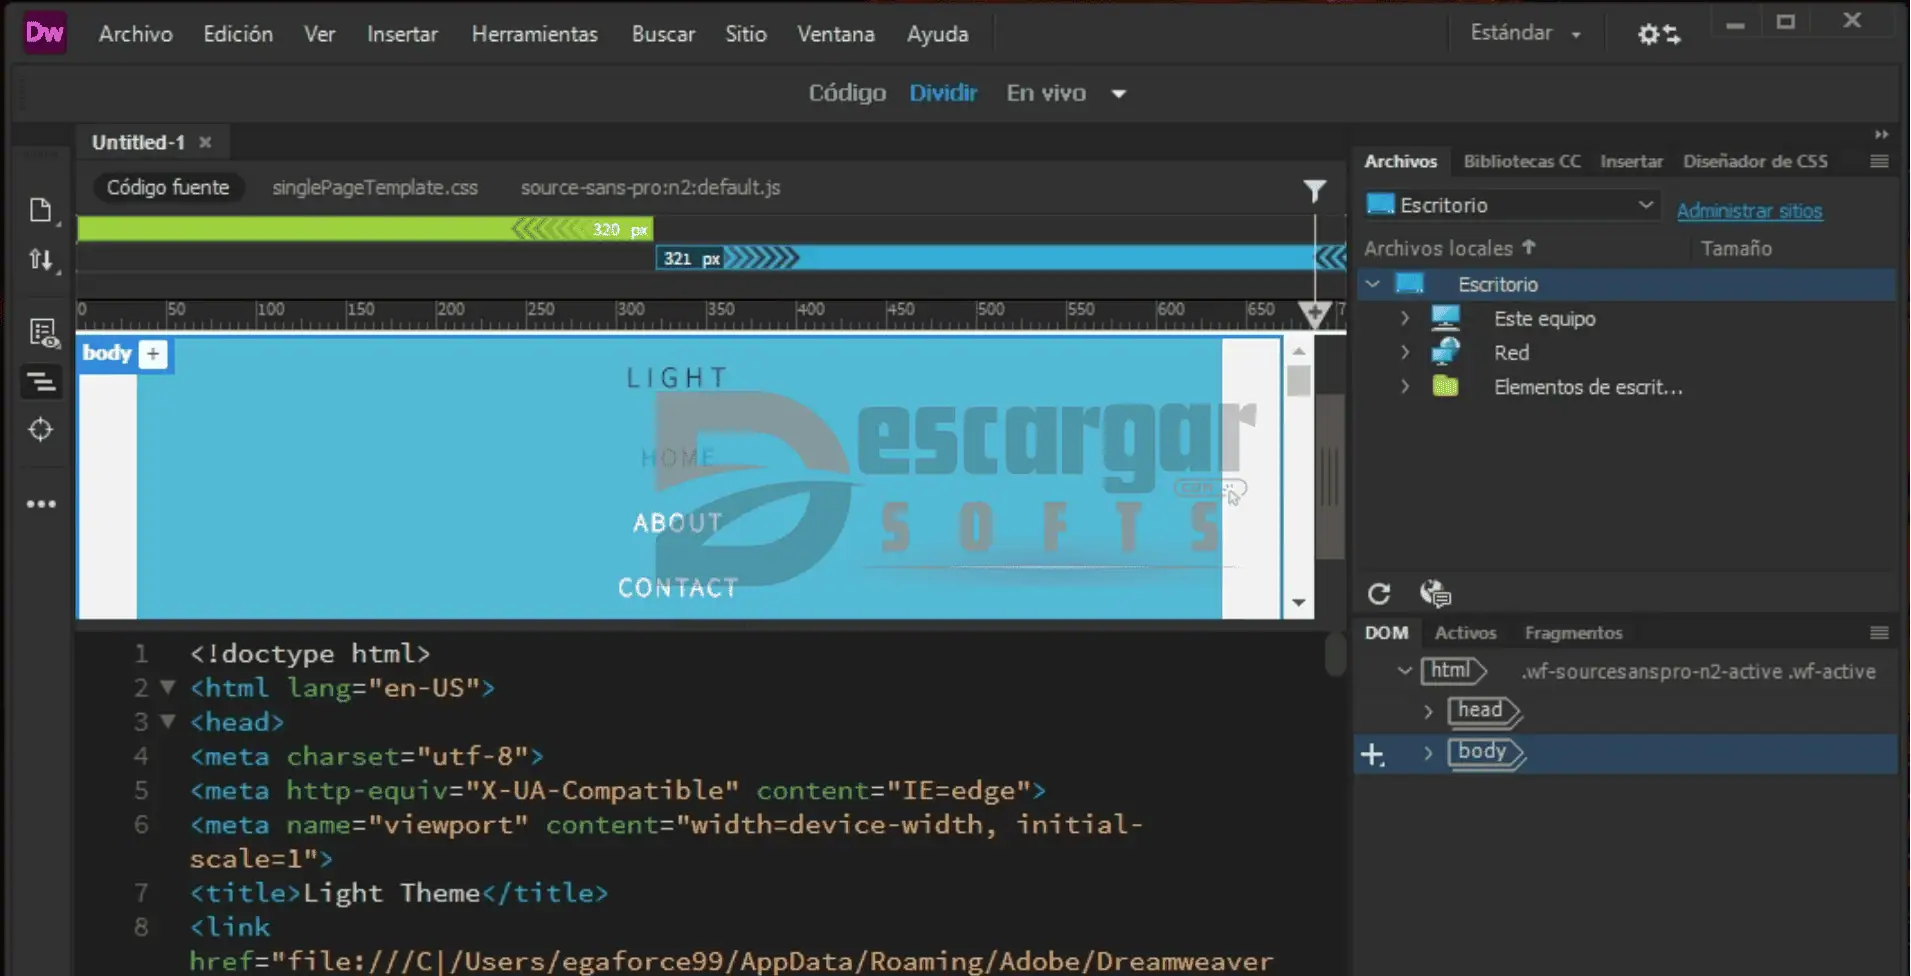
Task: Click the LIGHT heading in live preview
Action: [677, 378]
